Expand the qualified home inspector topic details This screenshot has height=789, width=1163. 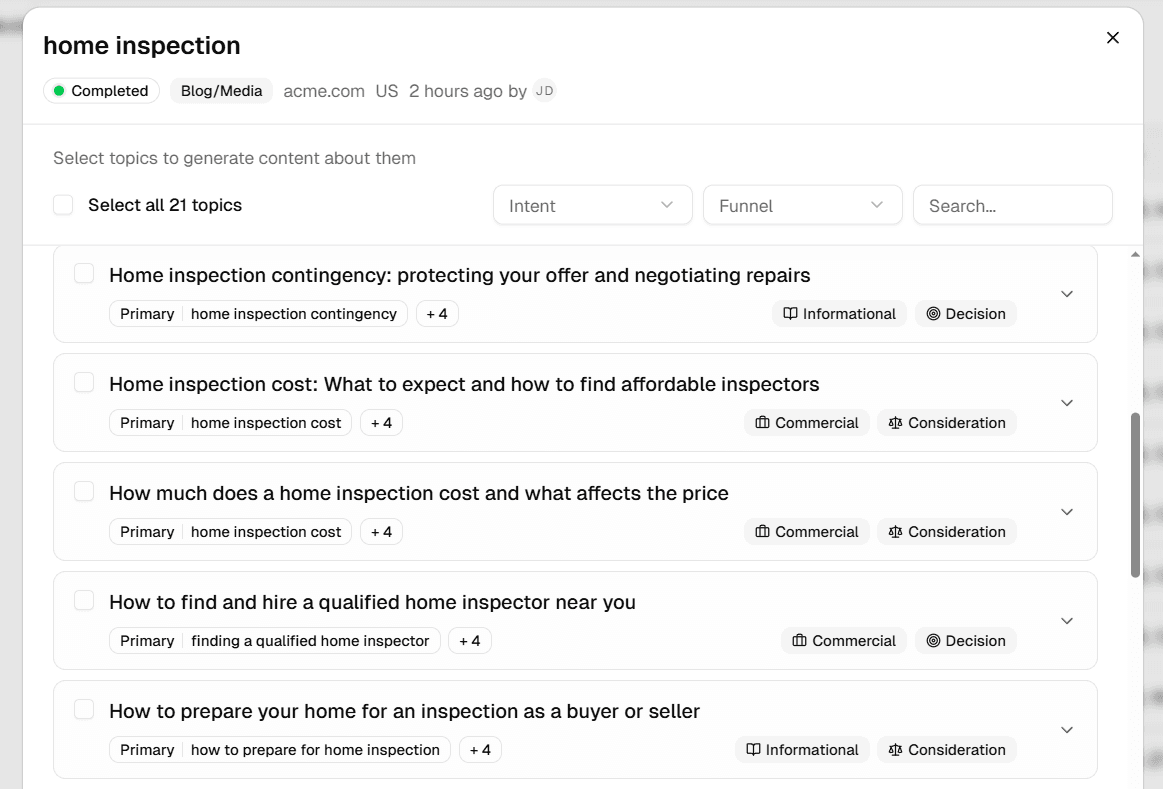(1066, 621)
